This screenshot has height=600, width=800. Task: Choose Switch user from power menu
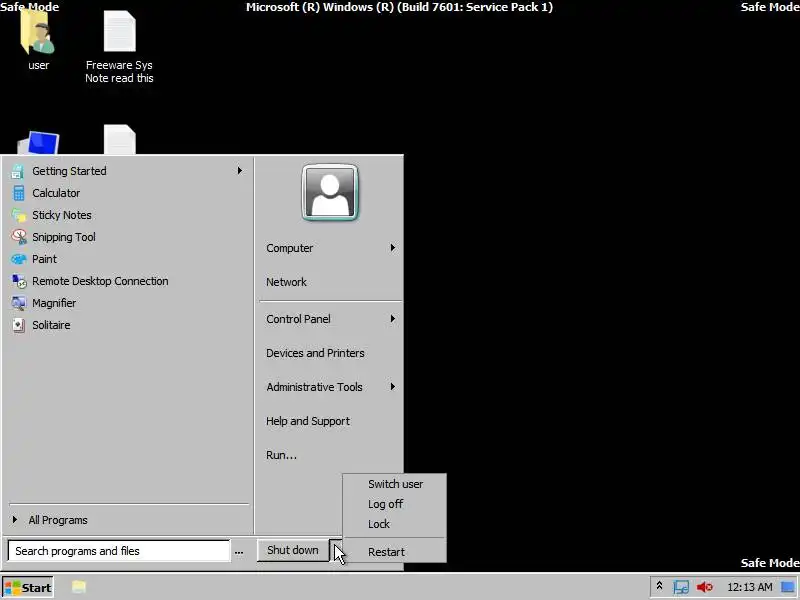click(395, 484)
